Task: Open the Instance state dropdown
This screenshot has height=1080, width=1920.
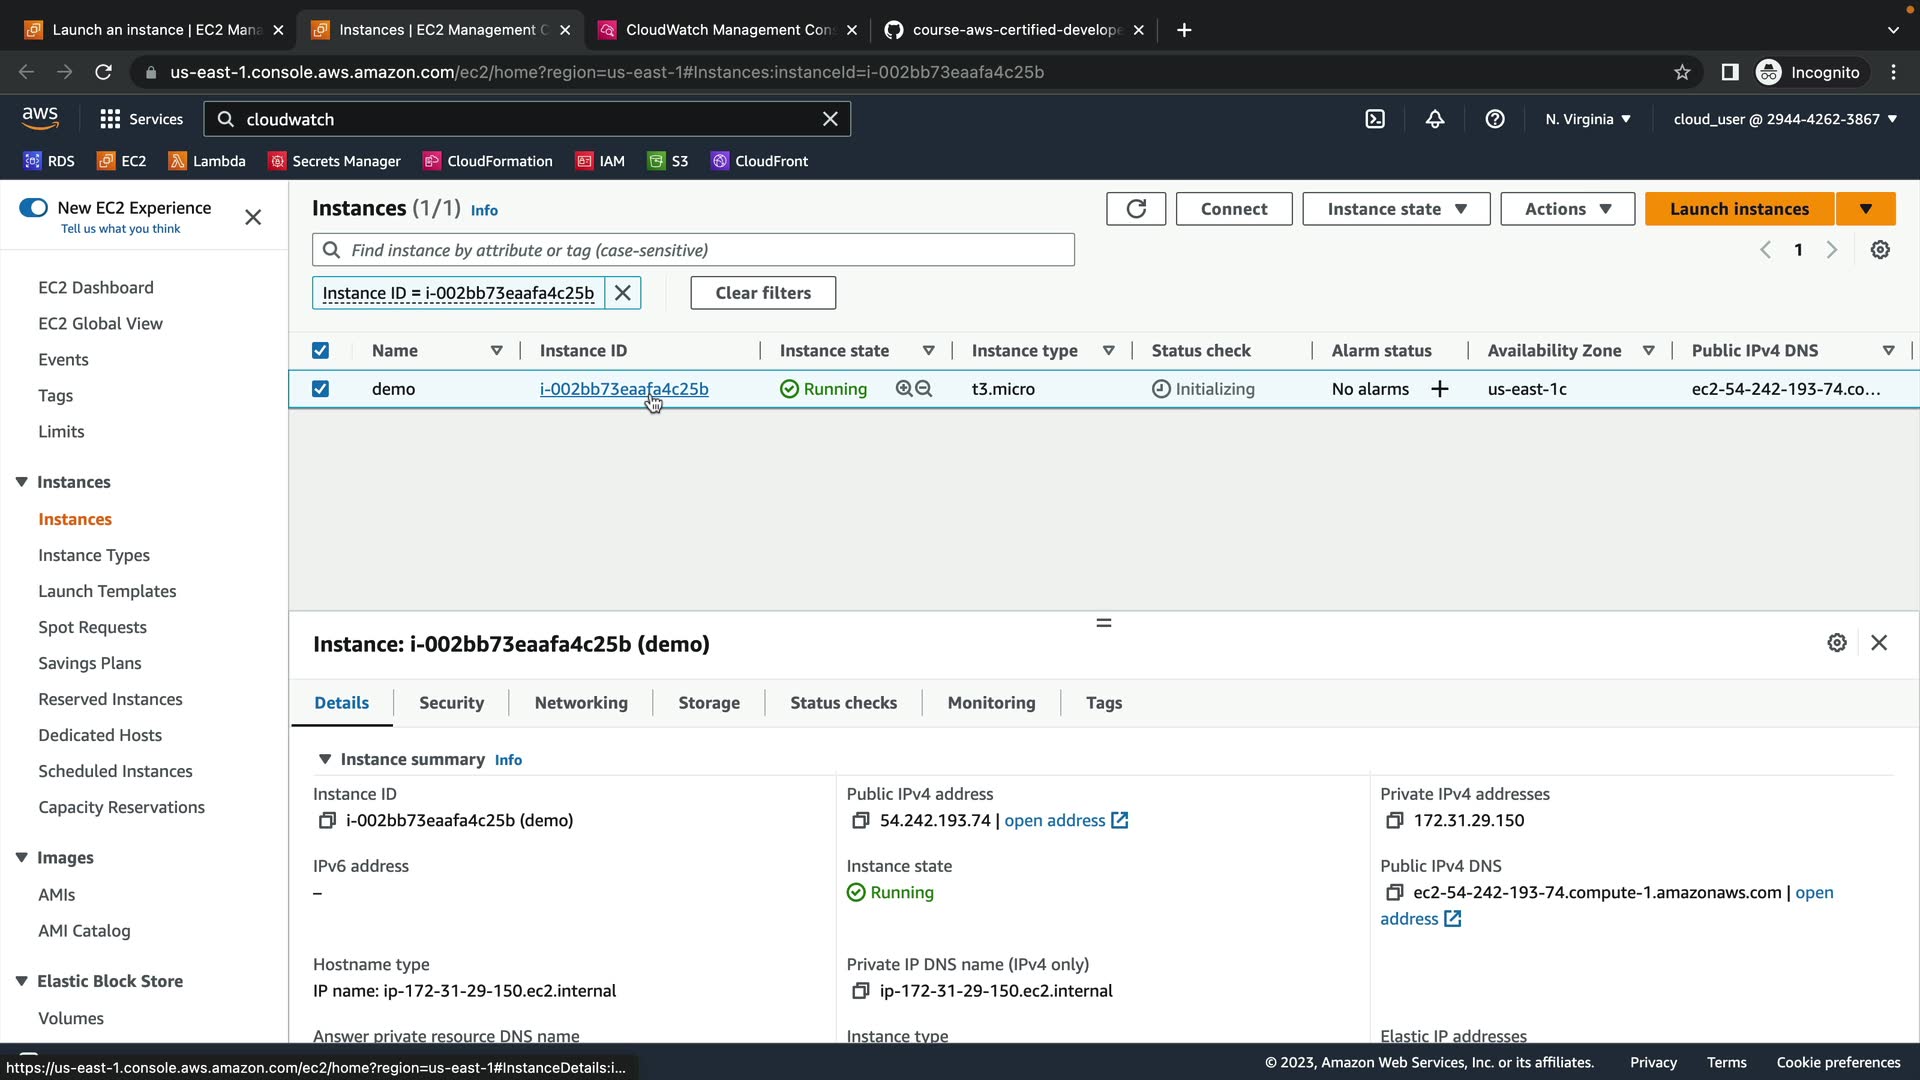Action: (1396, 209)
